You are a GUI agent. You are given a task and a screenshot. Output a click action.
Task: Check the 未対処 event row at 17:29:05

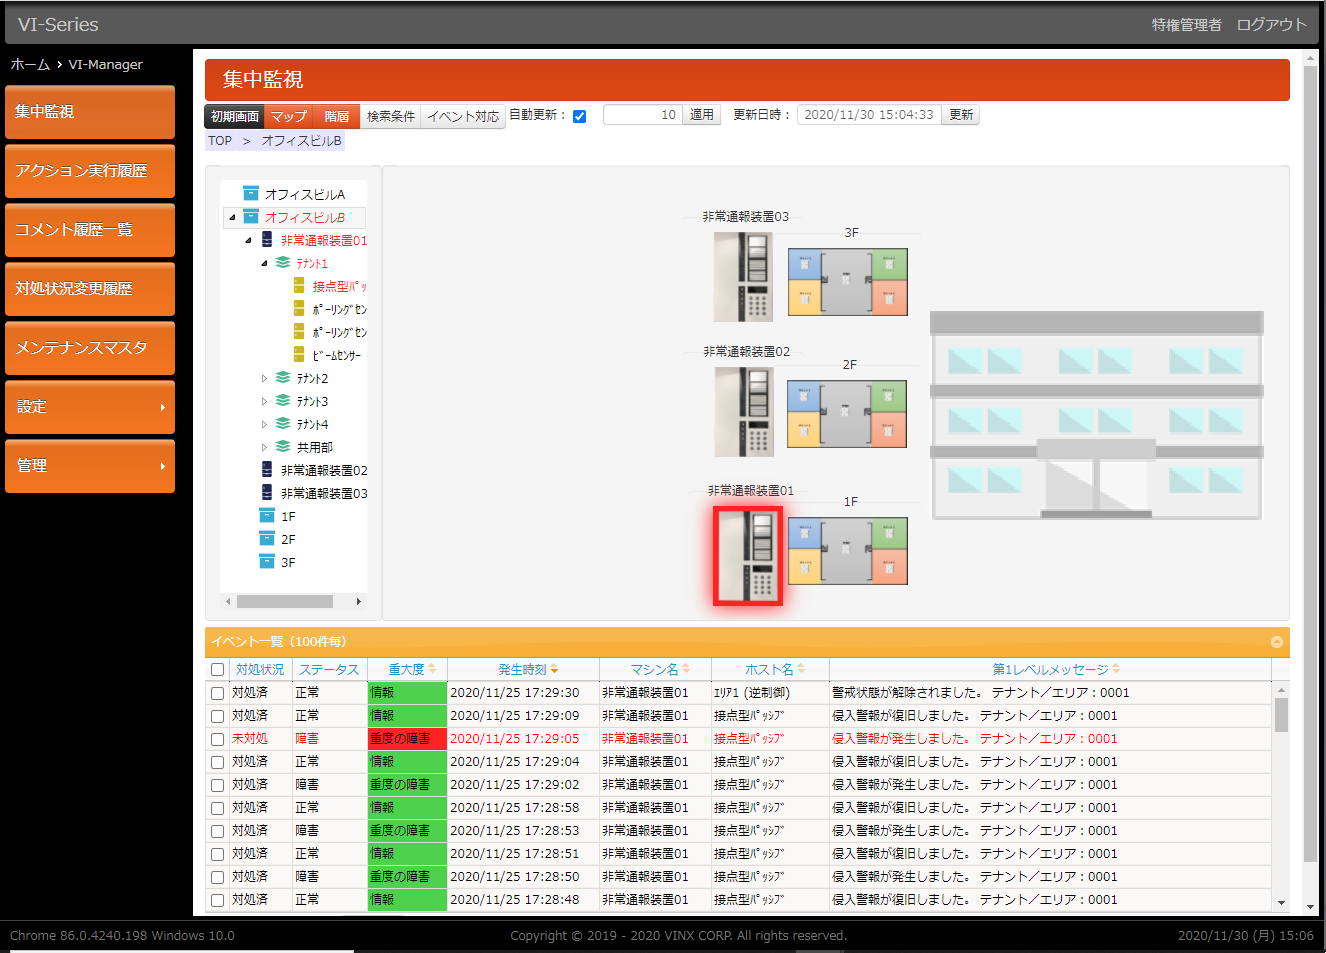click(x=217, y=739)
